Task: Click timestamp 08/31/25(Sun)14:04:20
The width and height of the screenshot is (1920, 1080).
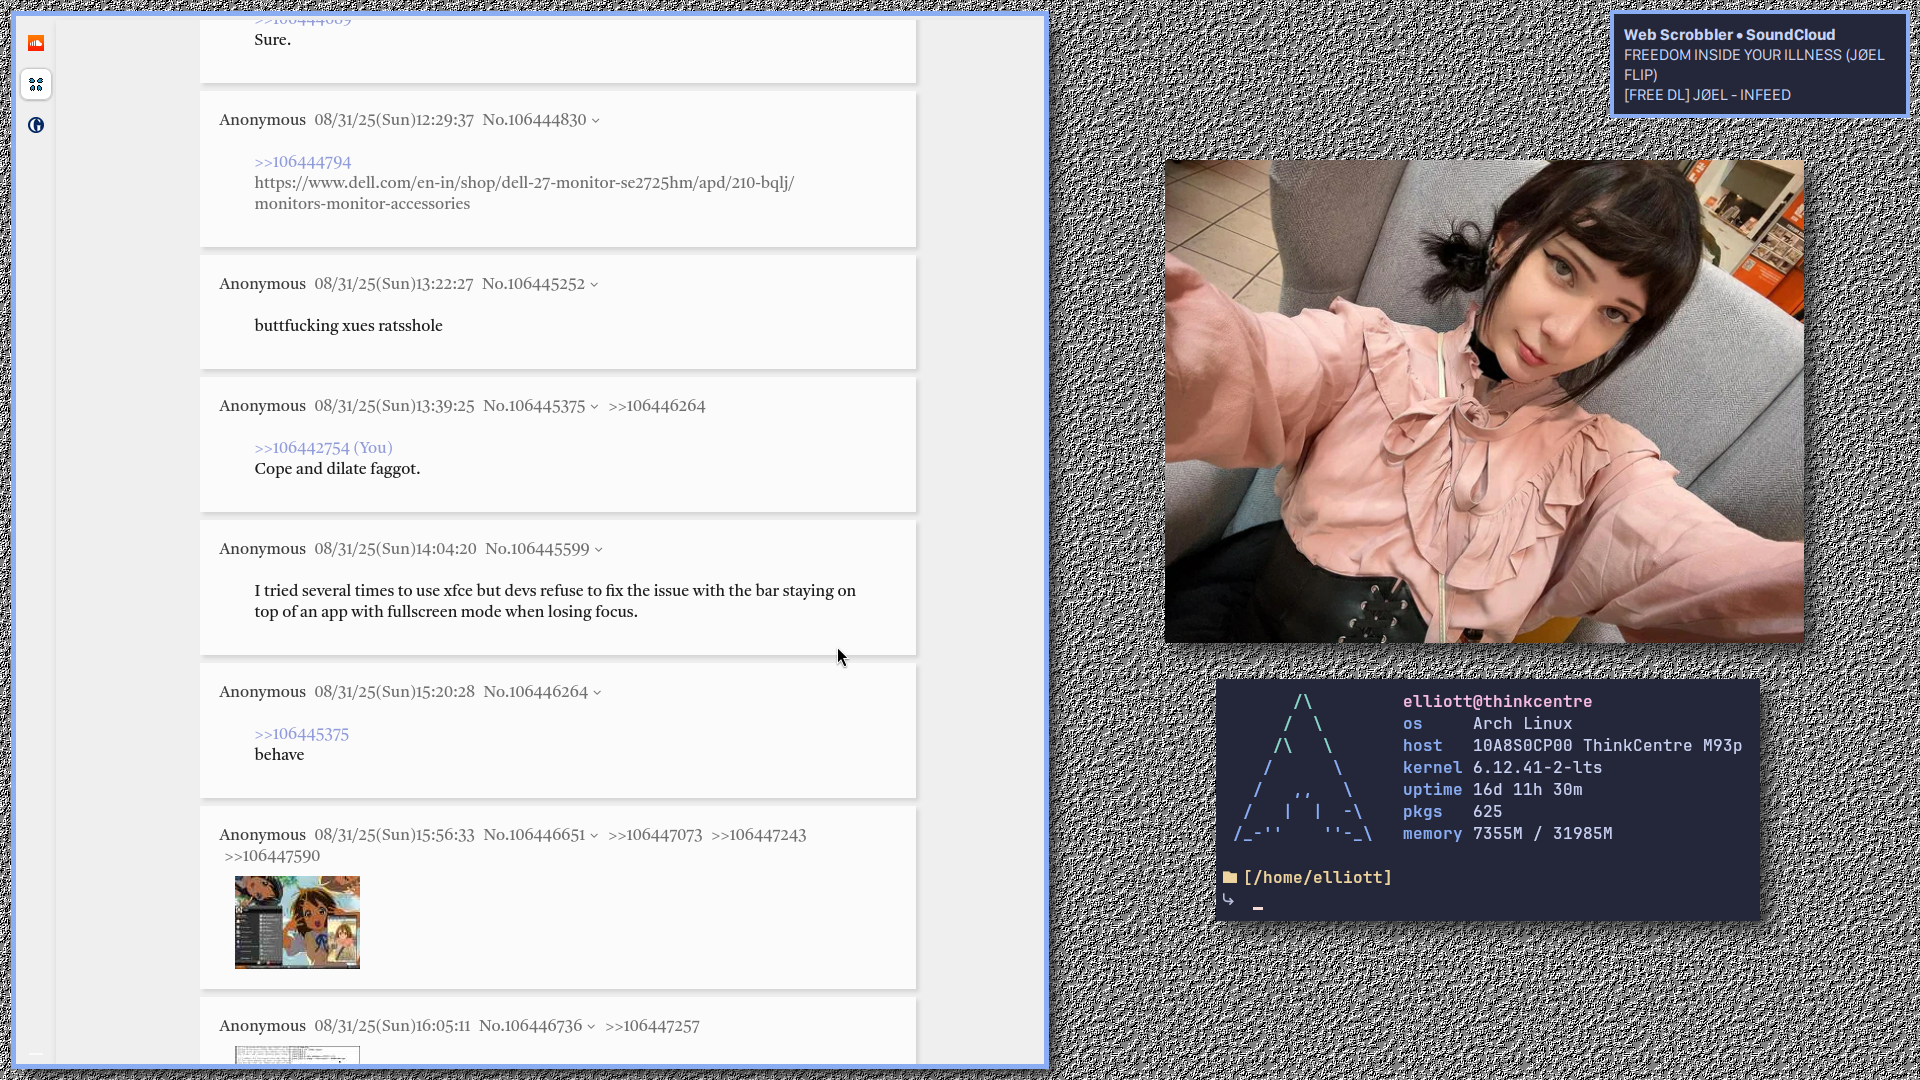Action: 395,549
